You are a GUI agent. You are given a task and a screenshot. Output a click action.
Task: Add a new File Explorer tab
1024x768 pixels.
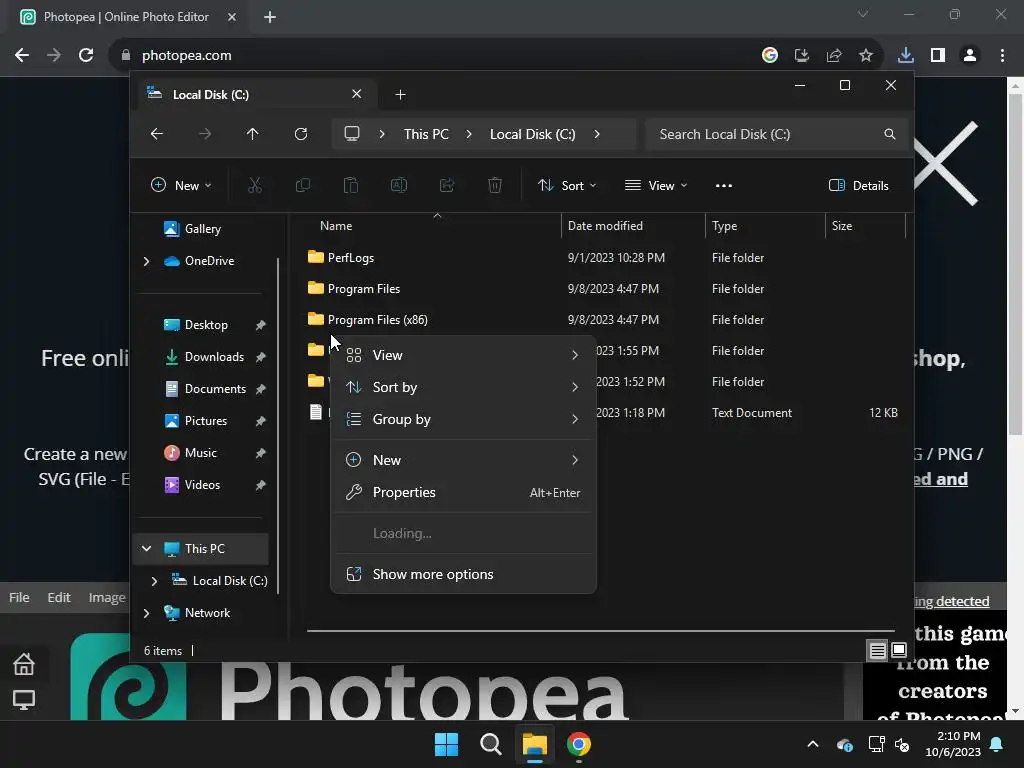pyautogui.click(x=400, y=95)
